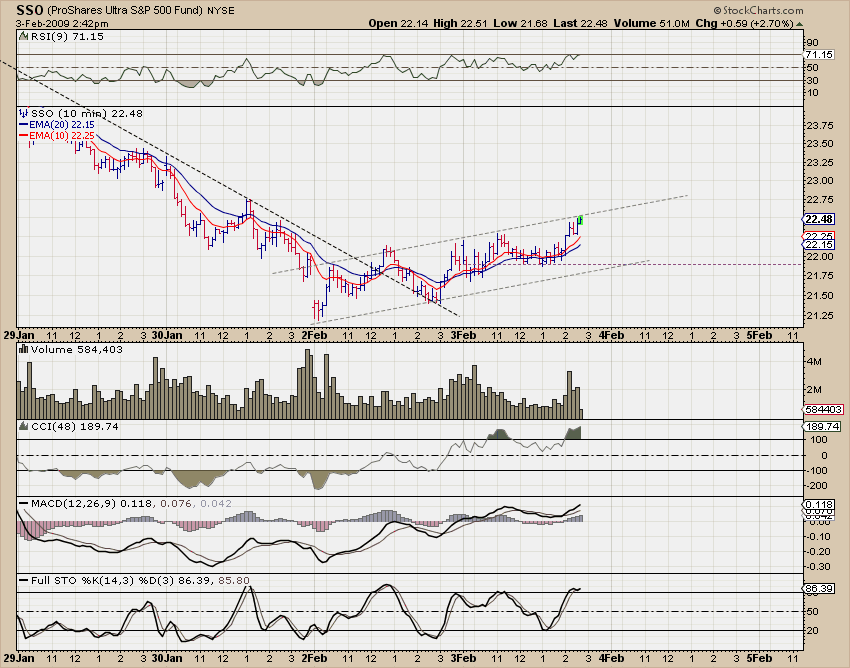Click the RSI(9) 71.15 indicator label
850x668 pixels.
[67, 36]
